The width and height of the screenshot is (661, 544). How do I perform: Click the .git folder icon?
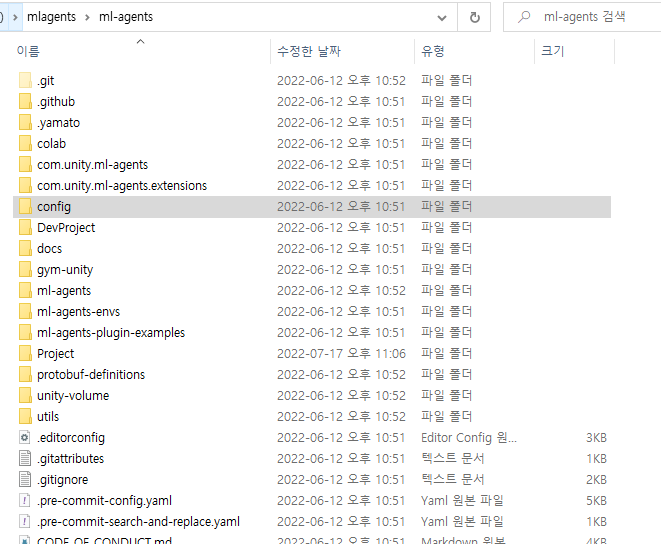(x=25, y=80)
